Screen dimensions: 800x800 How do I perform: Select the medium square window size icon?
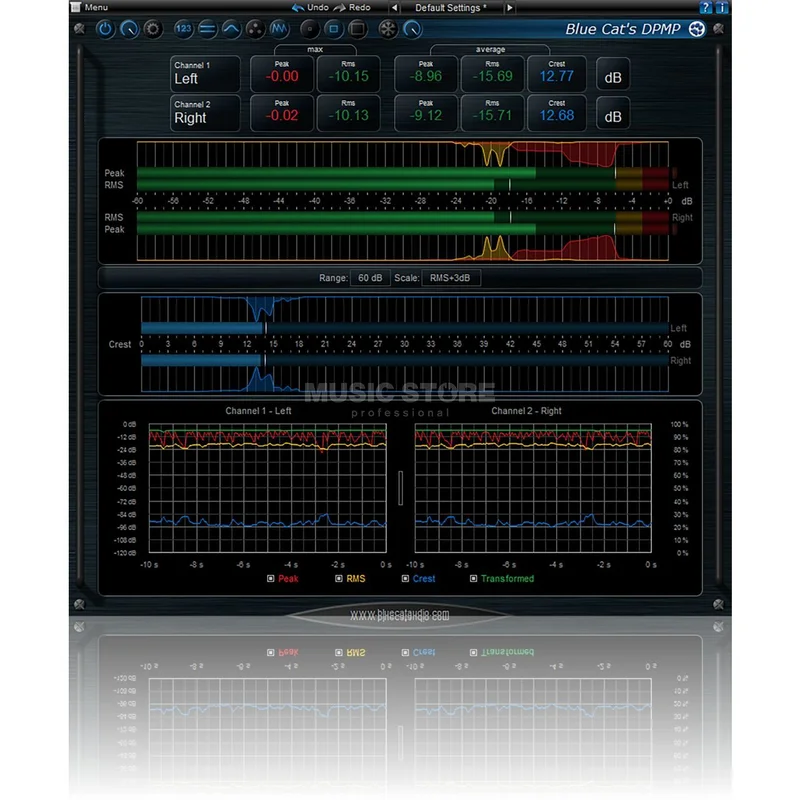[x=334, y=29]
